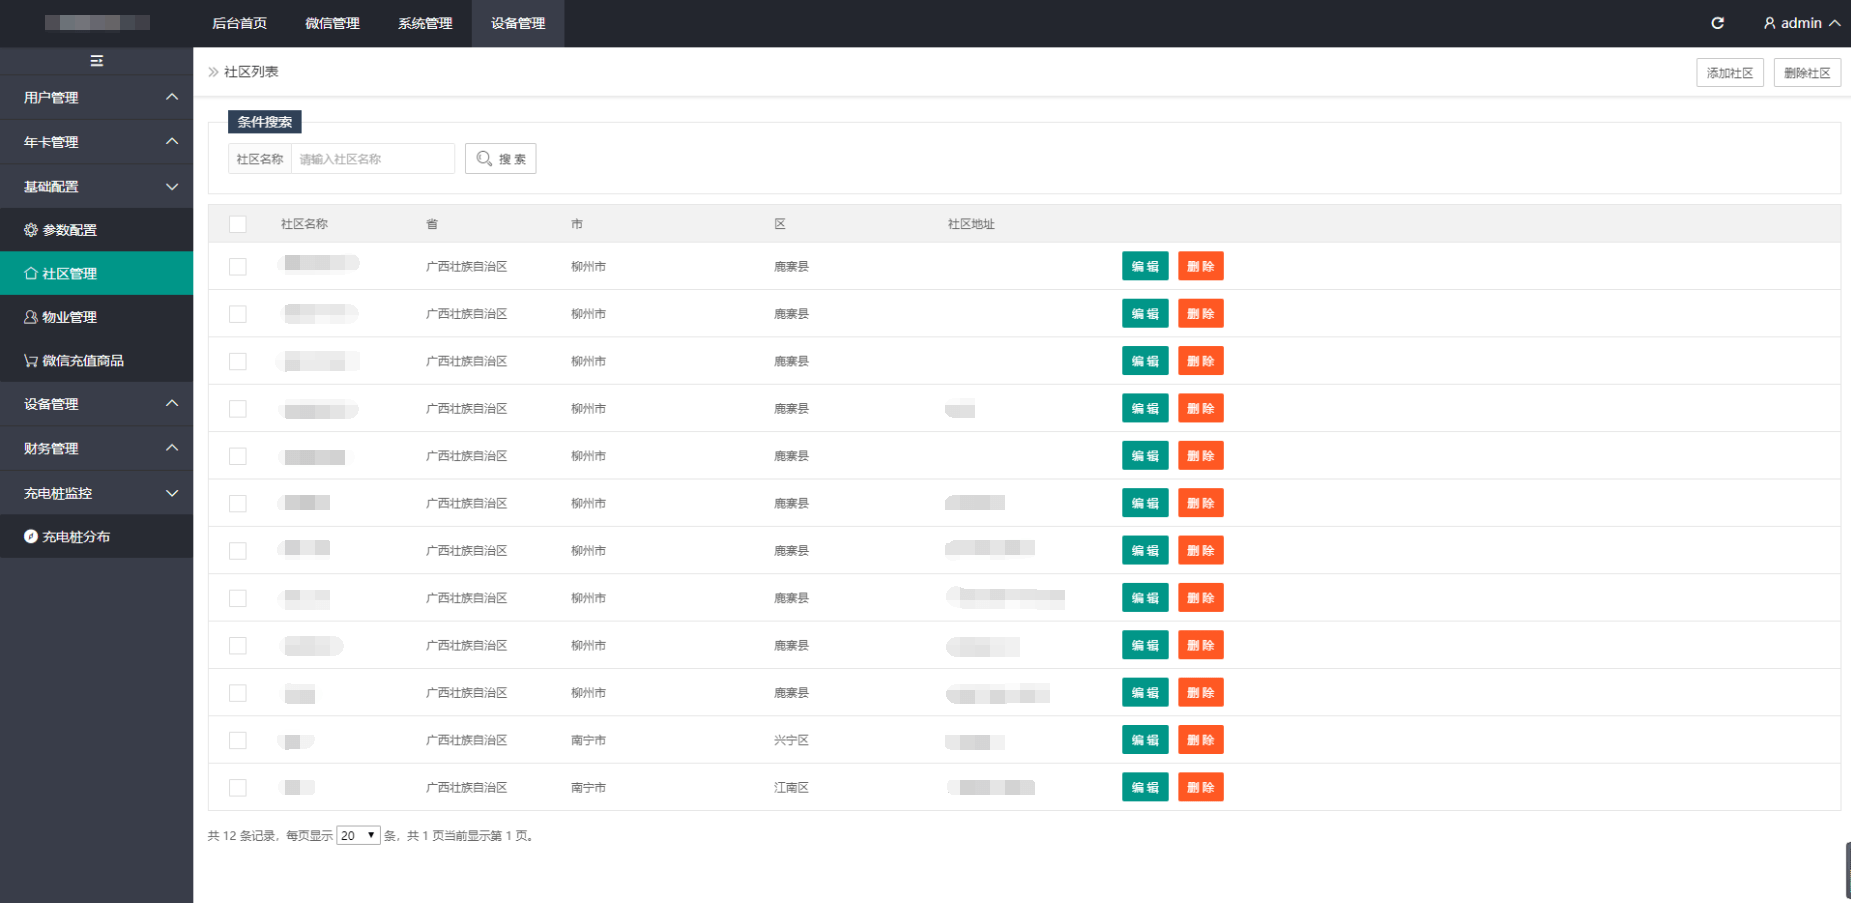Click 删除 in the 兴宁区 row

(x=1201, y=740)
